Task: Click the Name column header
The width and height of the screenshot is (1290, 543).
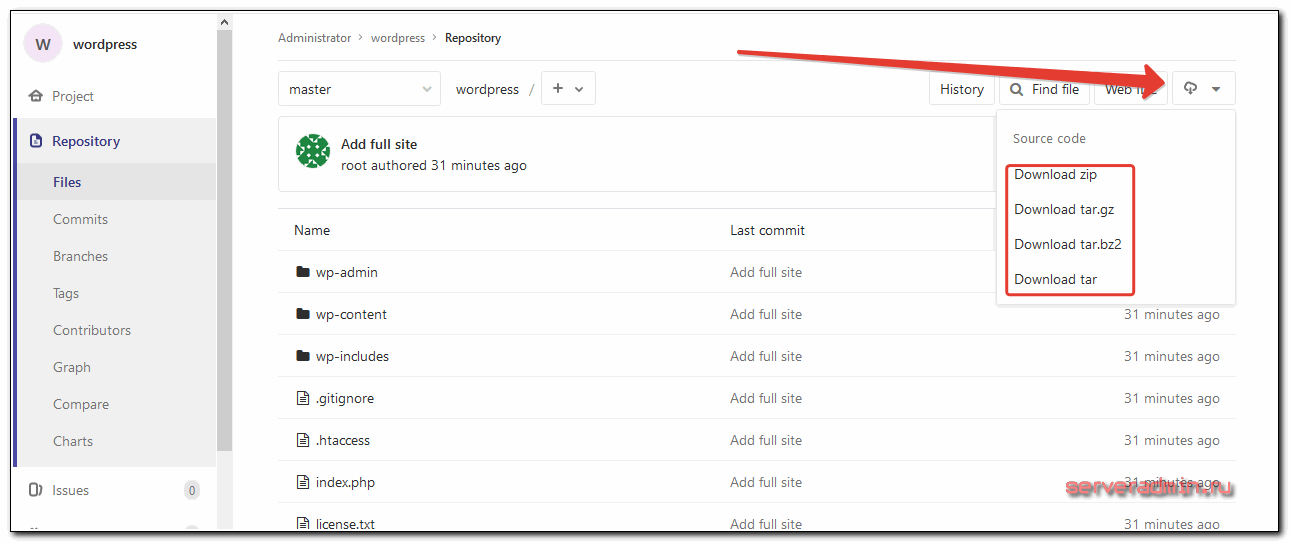Action: 312,230
